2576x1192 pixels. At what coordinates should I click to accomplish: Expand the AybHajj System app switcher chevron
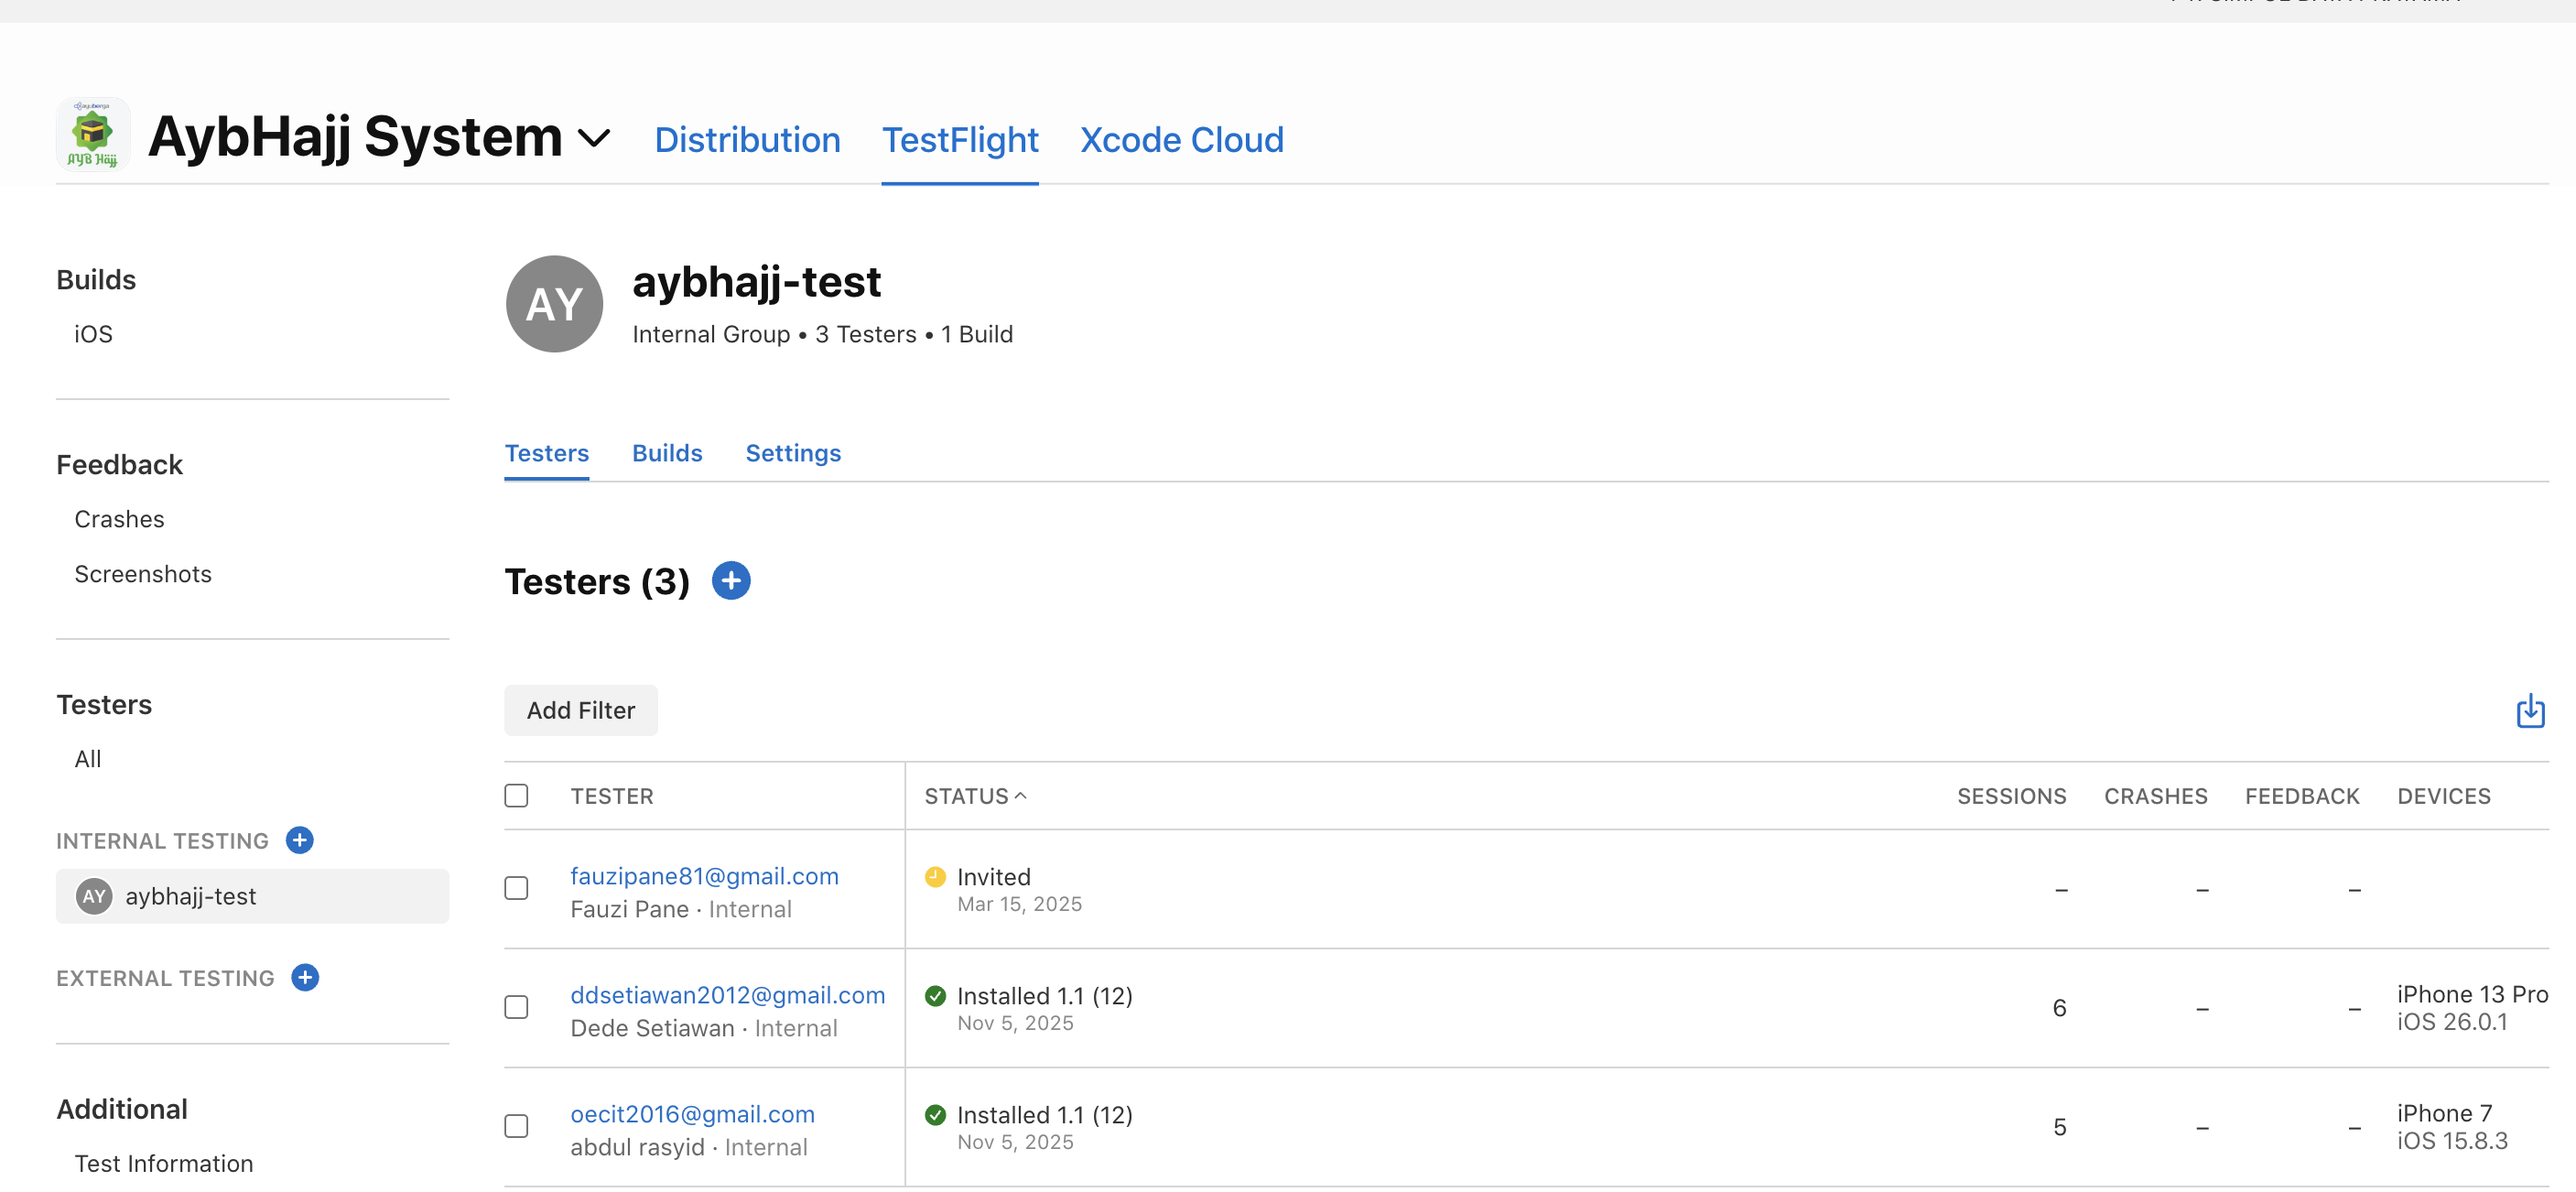pos(594,138)
